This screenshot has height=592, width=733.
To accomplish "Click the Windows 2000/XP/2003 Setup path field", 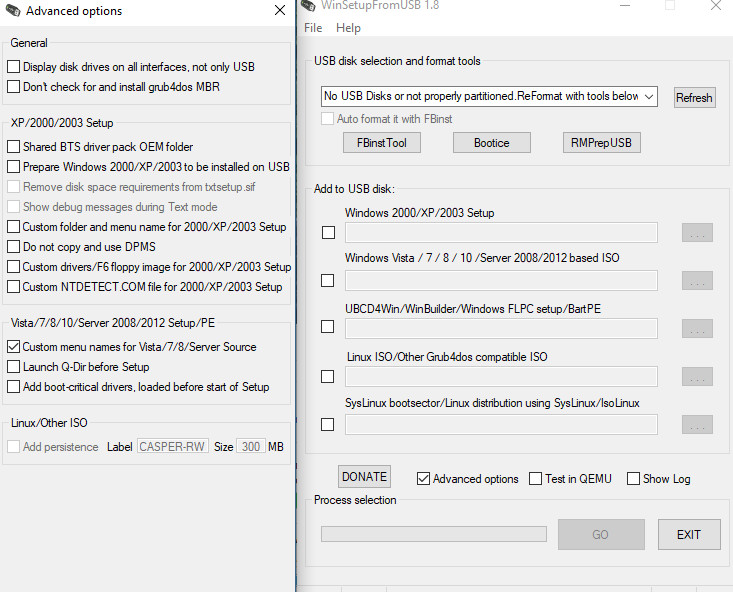I will click(x=501, y=232).
